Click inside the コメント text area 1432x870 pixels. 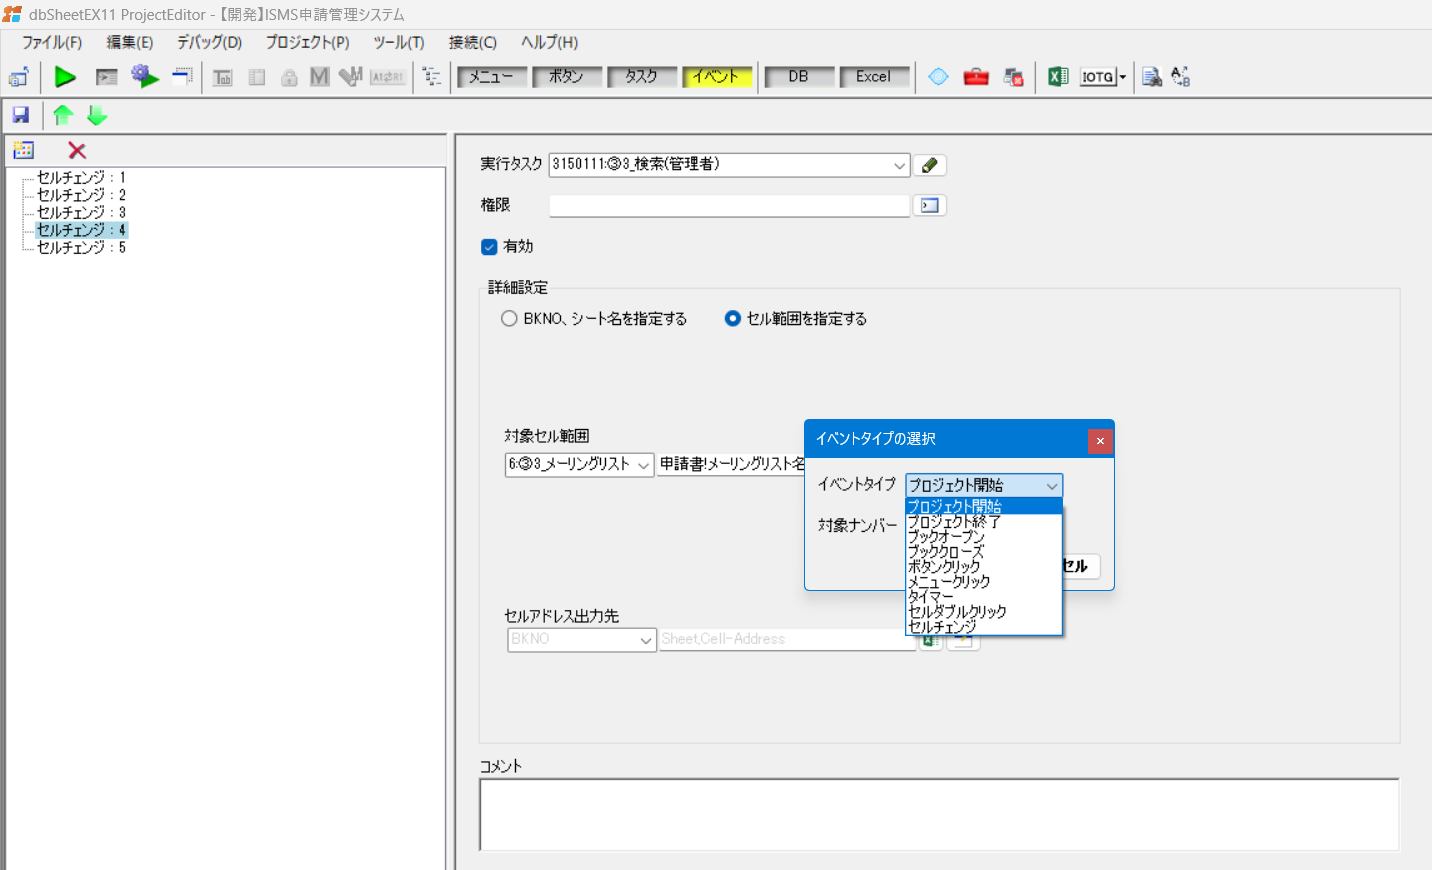938,814
